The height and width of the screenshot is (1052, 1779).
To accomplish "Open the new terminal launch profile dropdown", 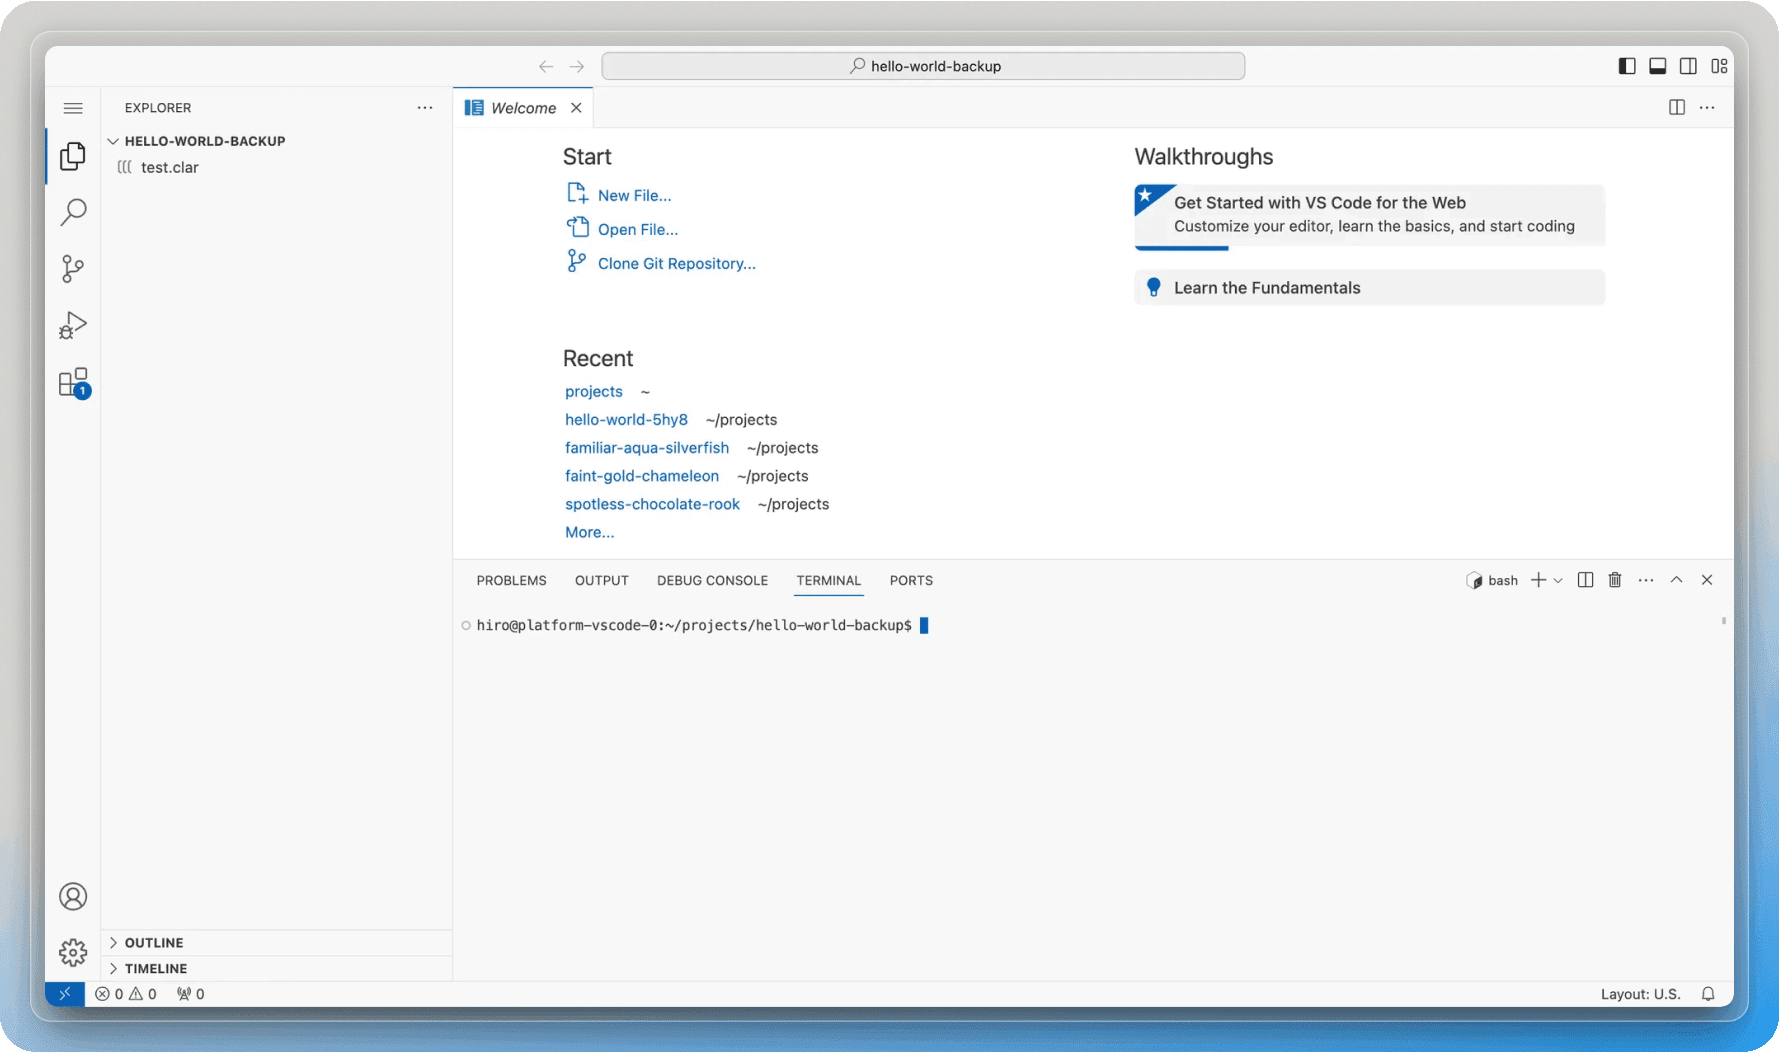I will click(1558, 581).
